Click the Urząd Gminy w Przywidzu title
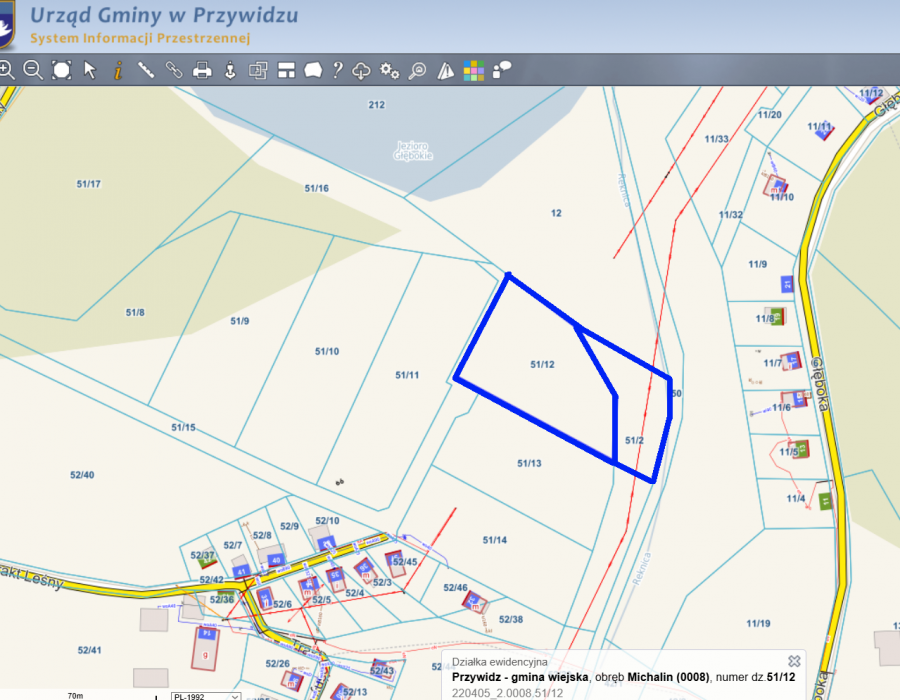 pos(164,17)
